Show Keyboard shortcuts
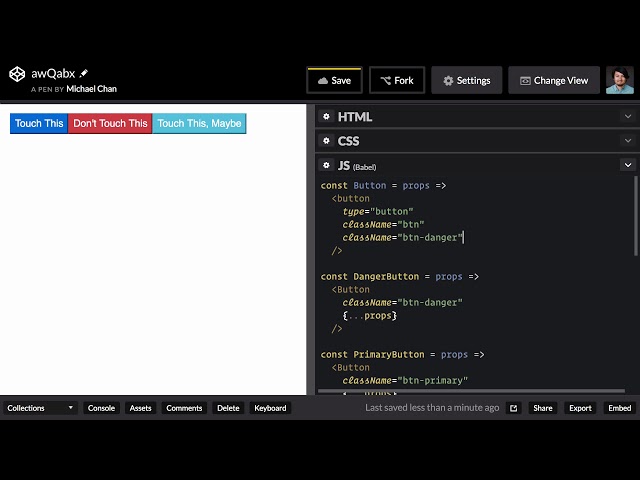Viewport: 640px width, 480px height. [270, 408]
